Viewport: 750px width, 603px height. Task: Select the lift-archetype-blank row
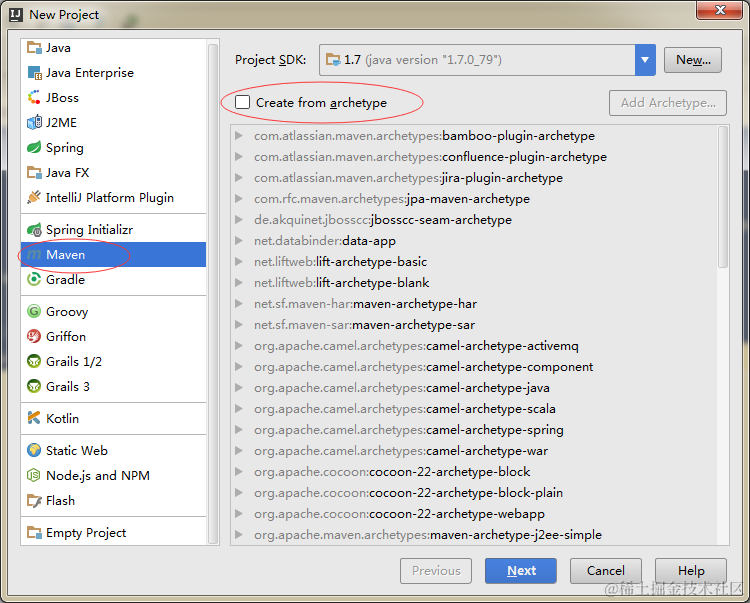coord(474,283)
